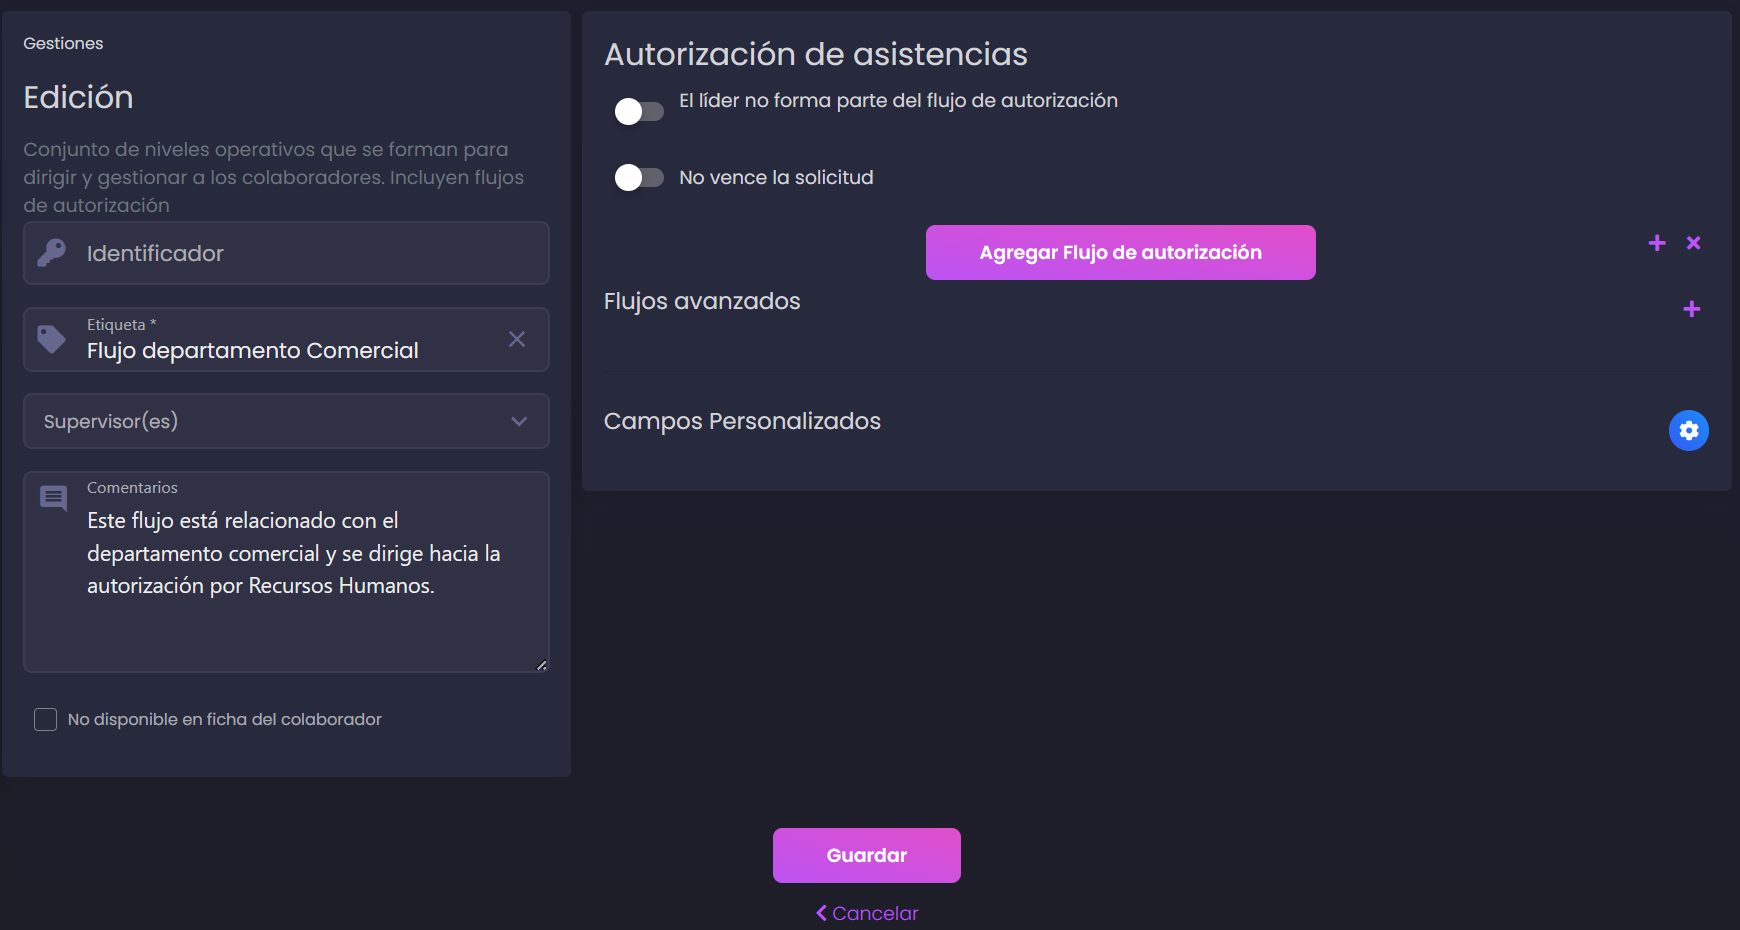
Task: Click the comment bubble icon in Comentarios
Action: [53, 498]
